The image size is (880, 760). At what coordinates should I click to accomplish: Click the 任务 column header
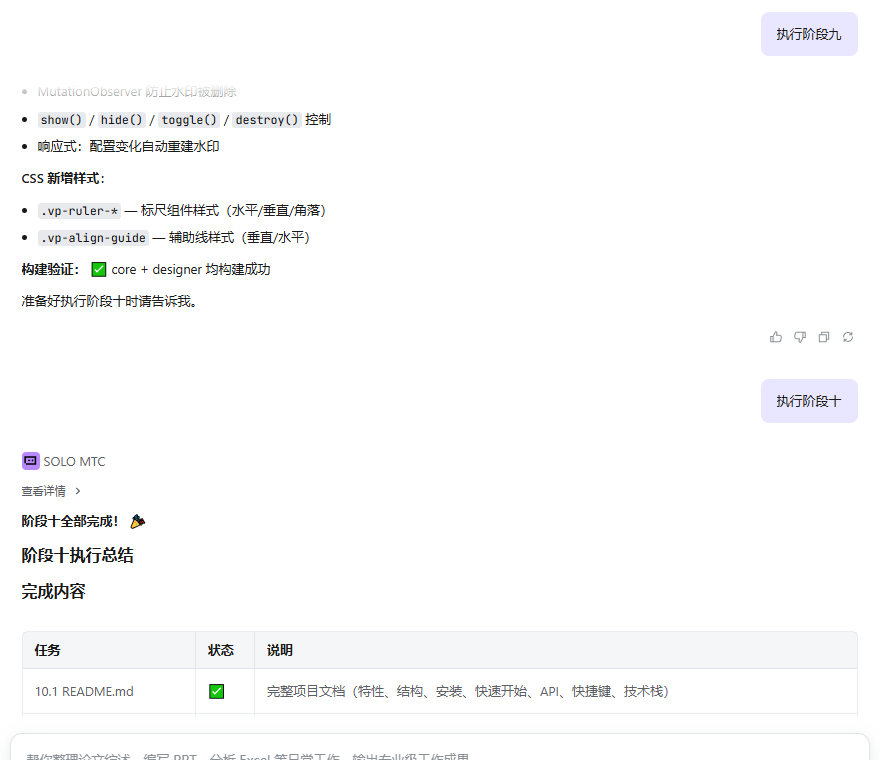click(x=48, y=650)
